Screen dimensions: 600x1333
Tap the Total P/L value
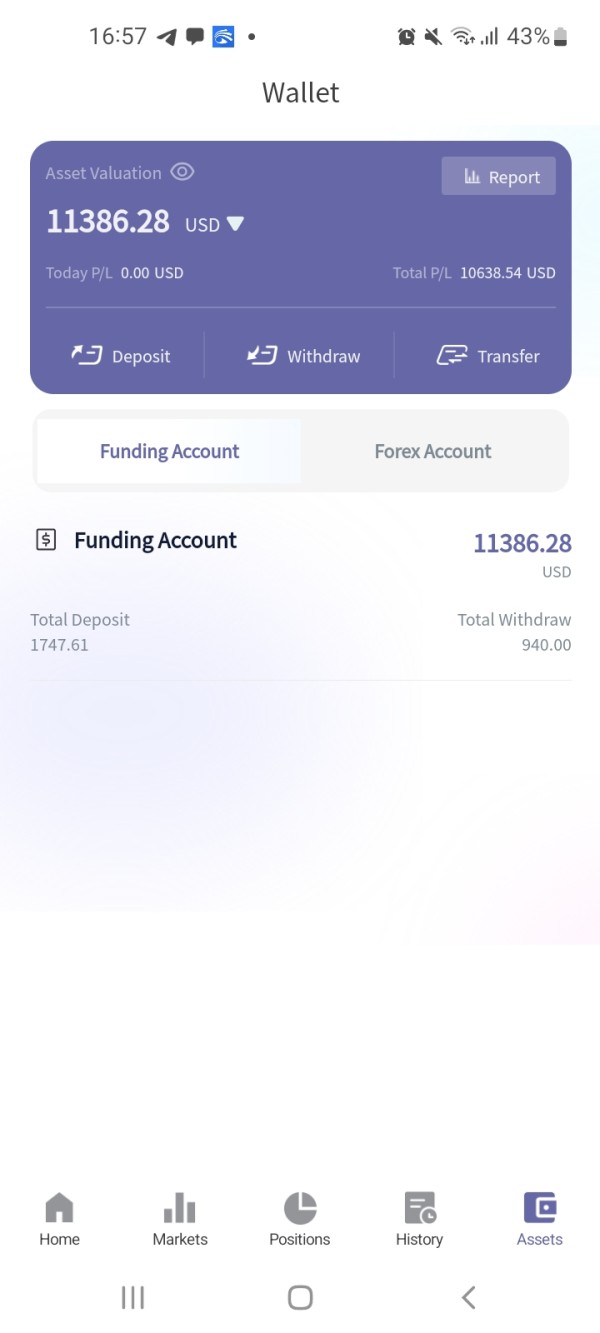tap(507, 273)
